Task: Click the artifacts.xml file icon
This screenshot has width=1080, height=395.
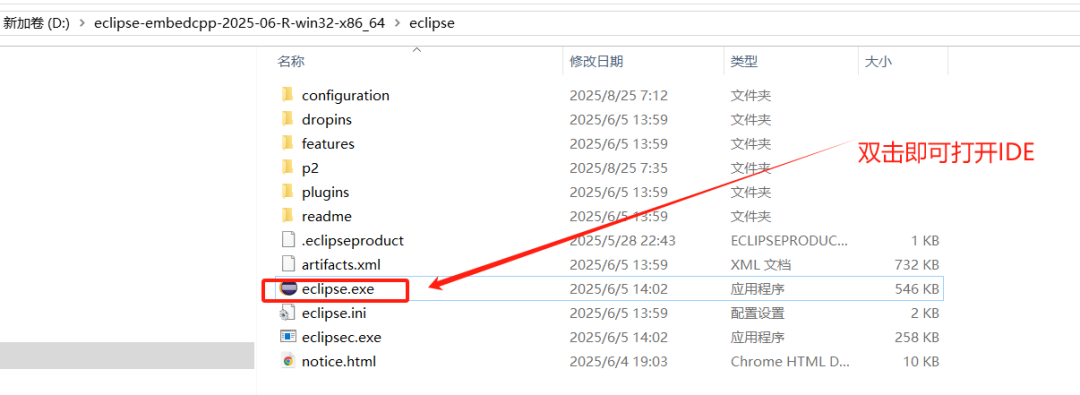Action: [288, 264]
